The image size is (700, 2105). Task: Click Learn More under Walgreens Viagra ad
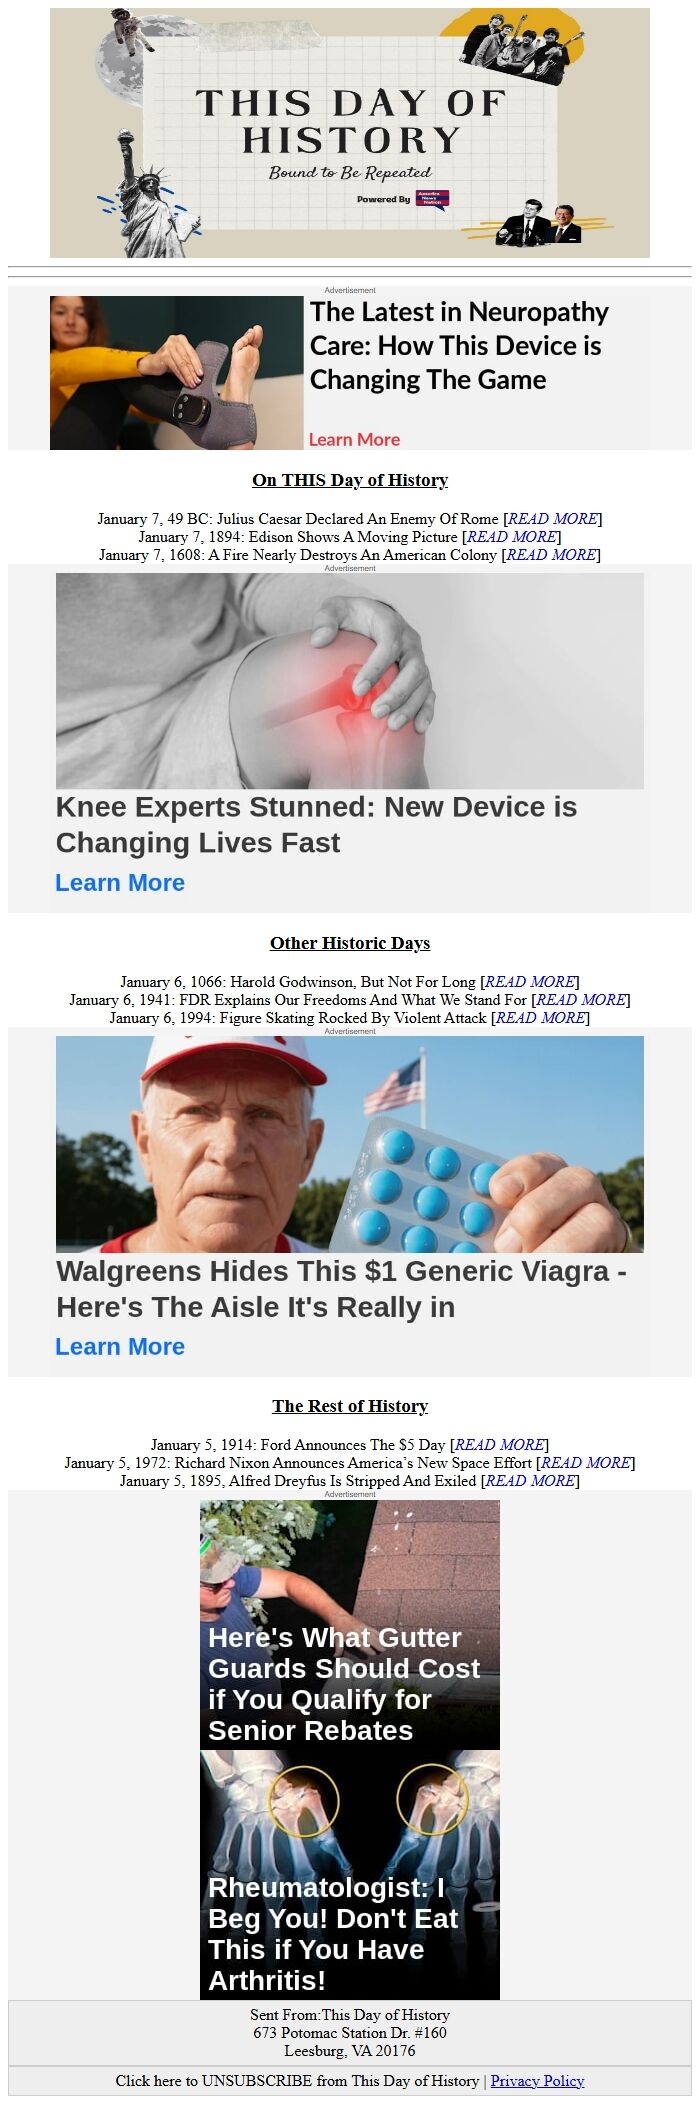point(120,1346)
